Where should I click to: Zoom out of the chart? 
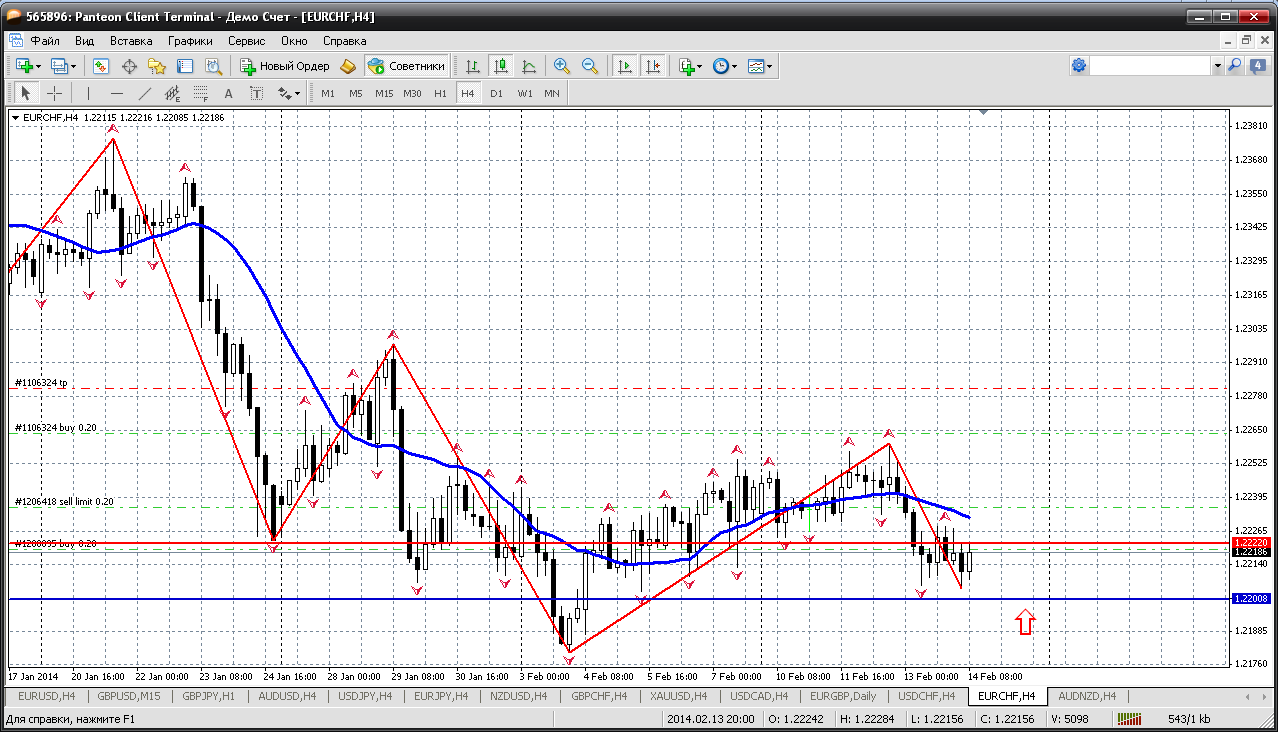590,66
